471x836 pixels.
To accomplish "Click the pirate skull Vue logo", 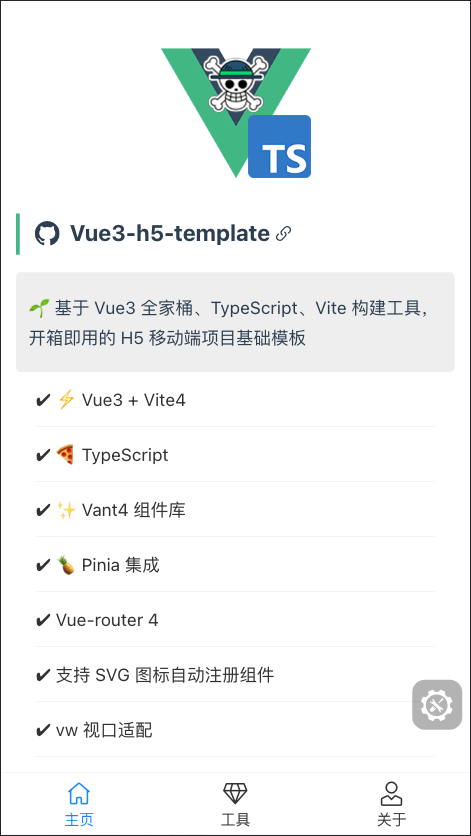I will click(236, 83).
